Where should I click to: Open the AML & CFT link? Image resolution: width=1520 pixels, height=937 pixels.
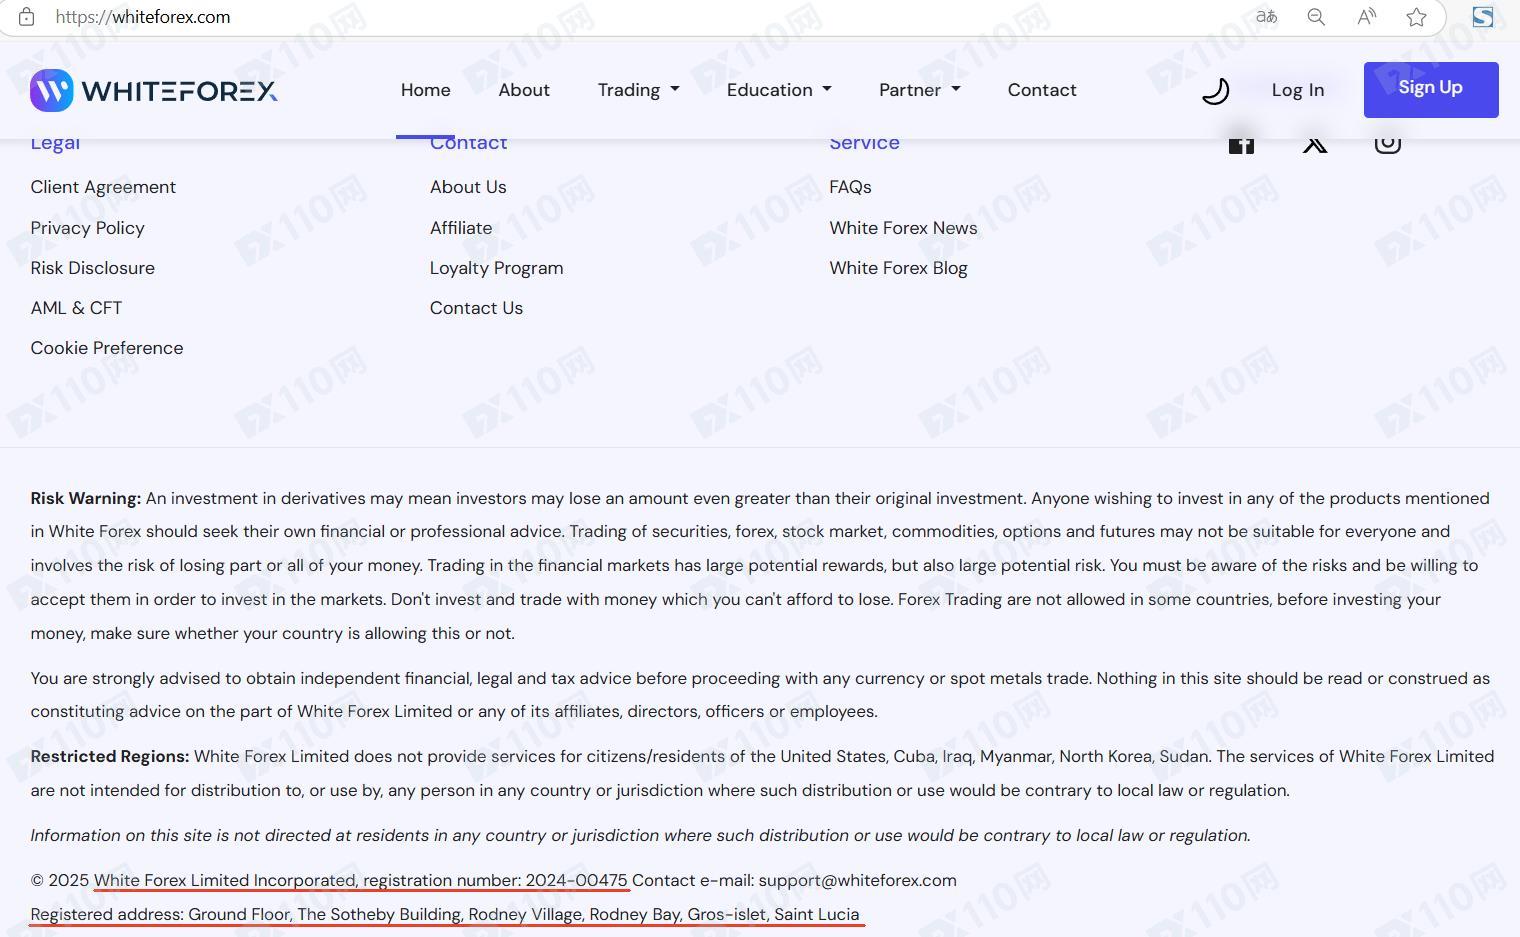pyautogui.click(x=76, y=308)
